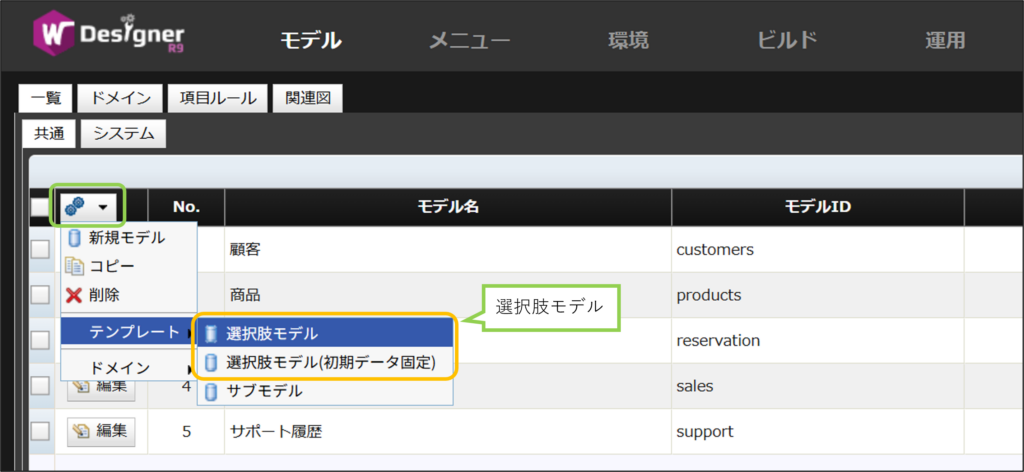Open the メニュー top navigation tab

[x=469, y=41]
